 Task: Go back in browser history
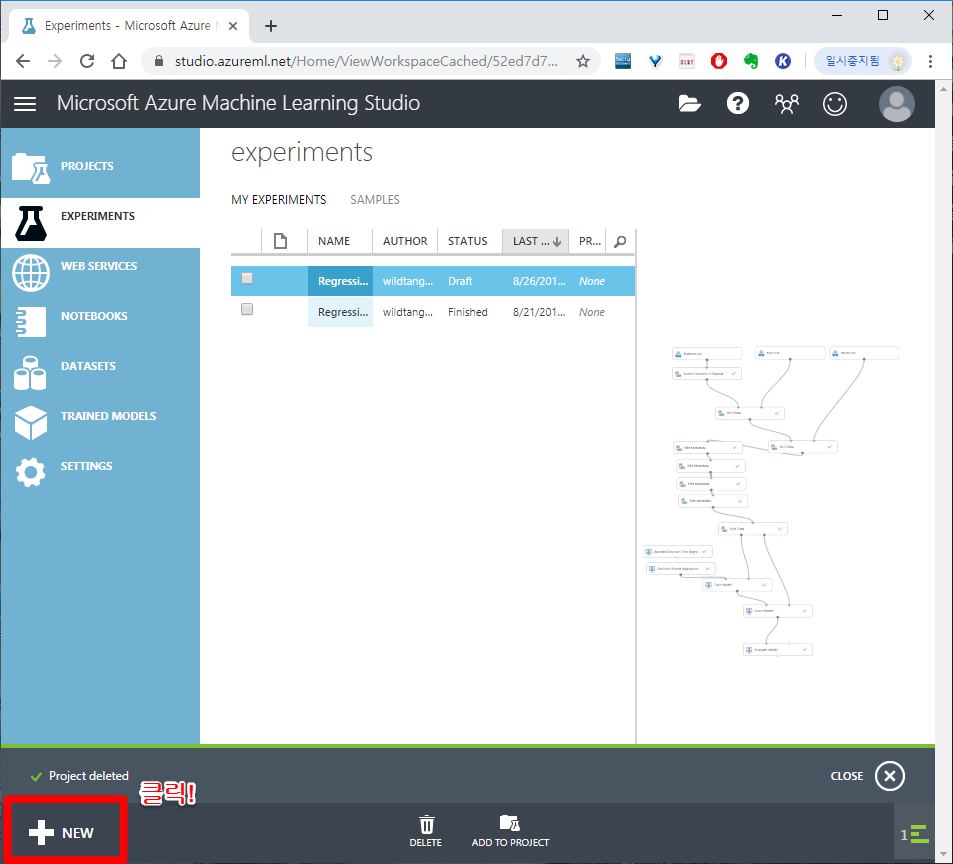[23, 61]
